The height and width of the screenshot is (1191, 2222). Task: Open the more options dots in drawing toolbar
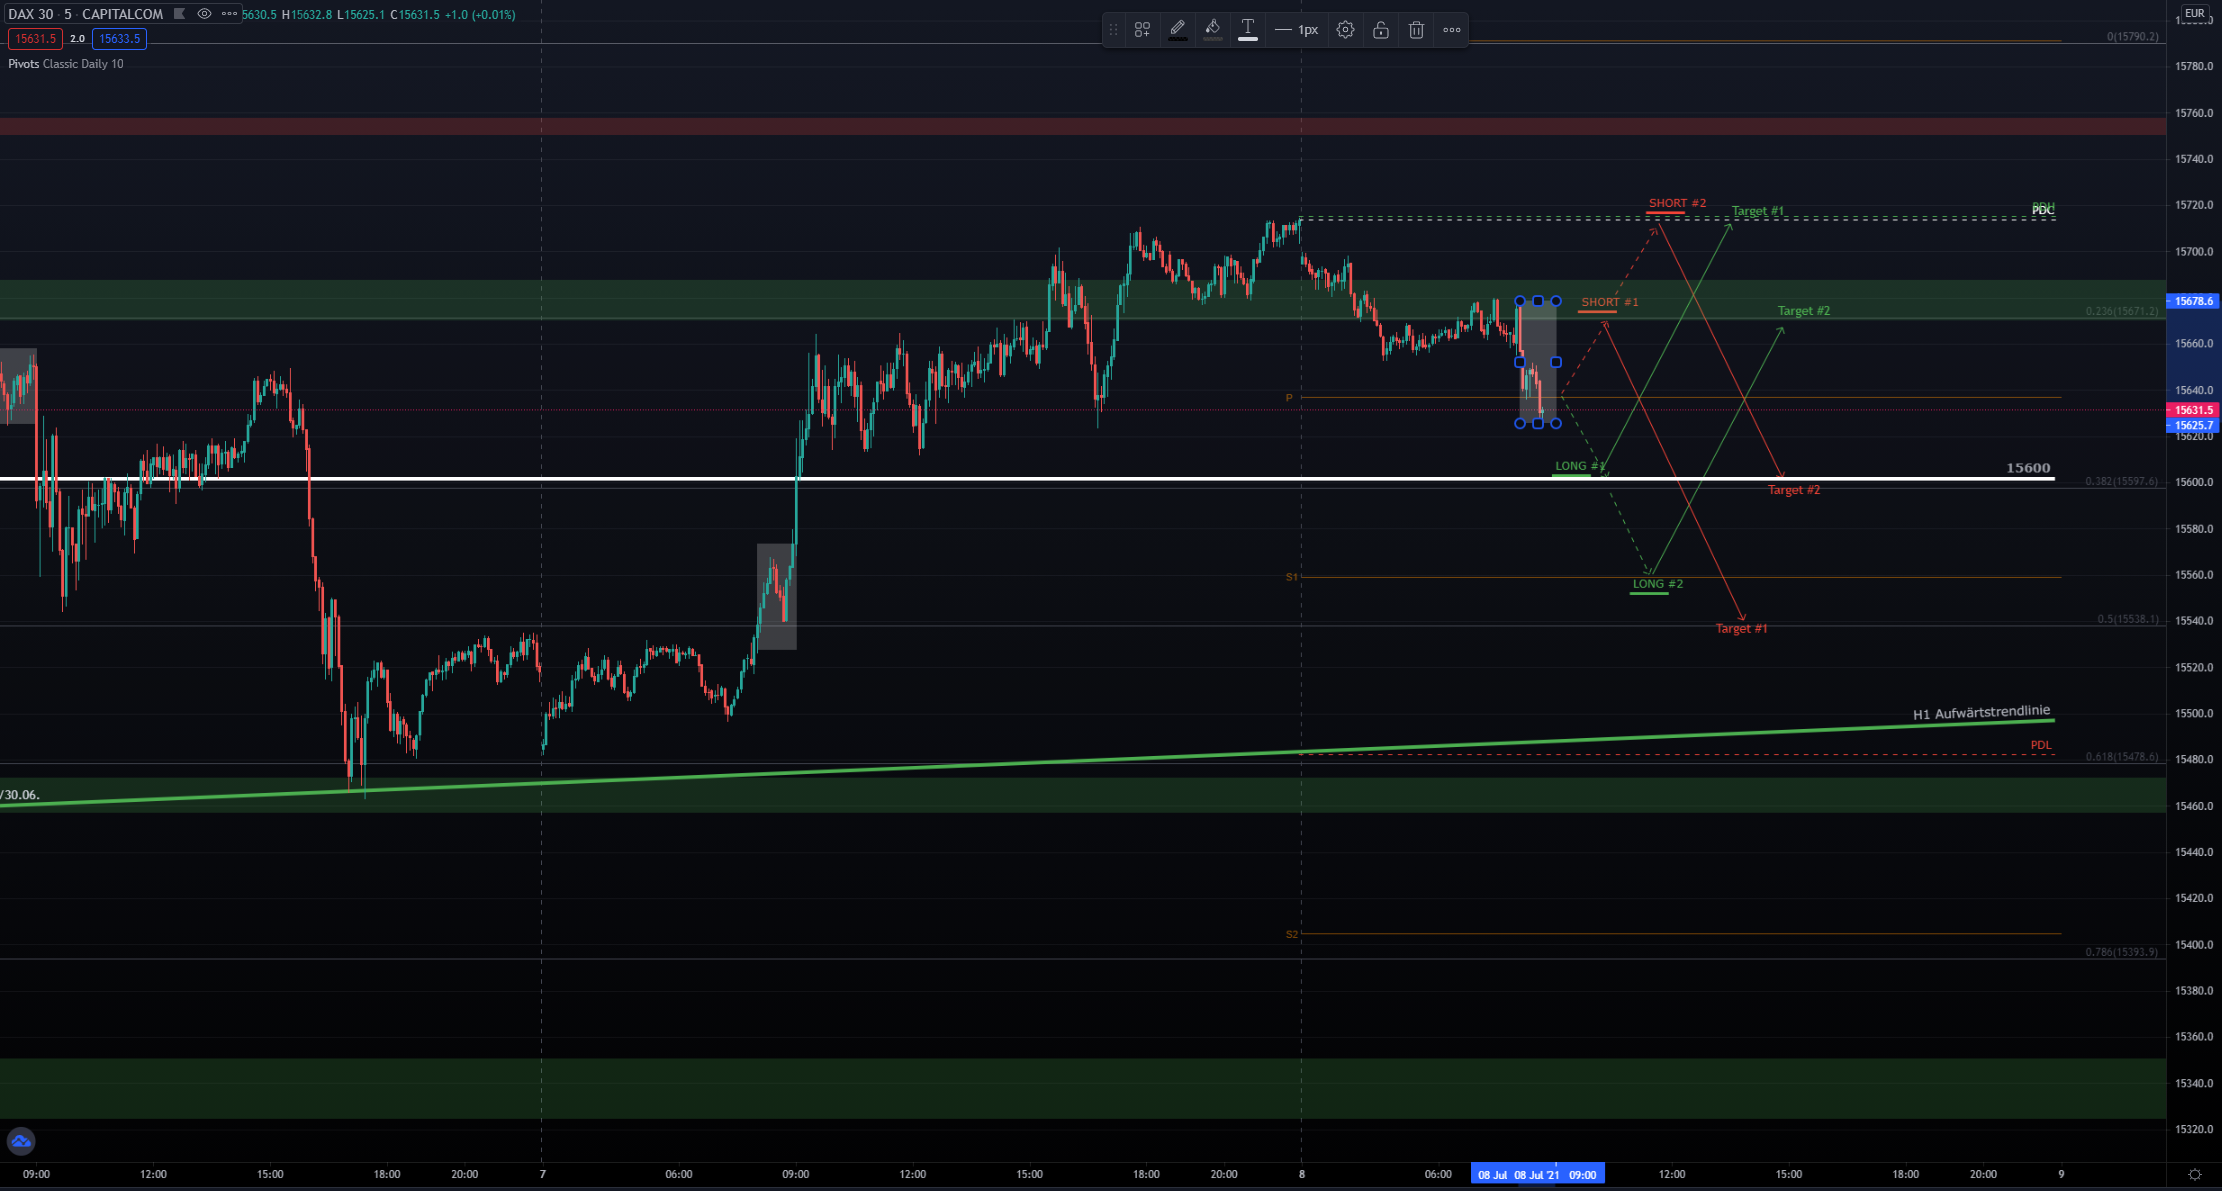[1451, 30]
